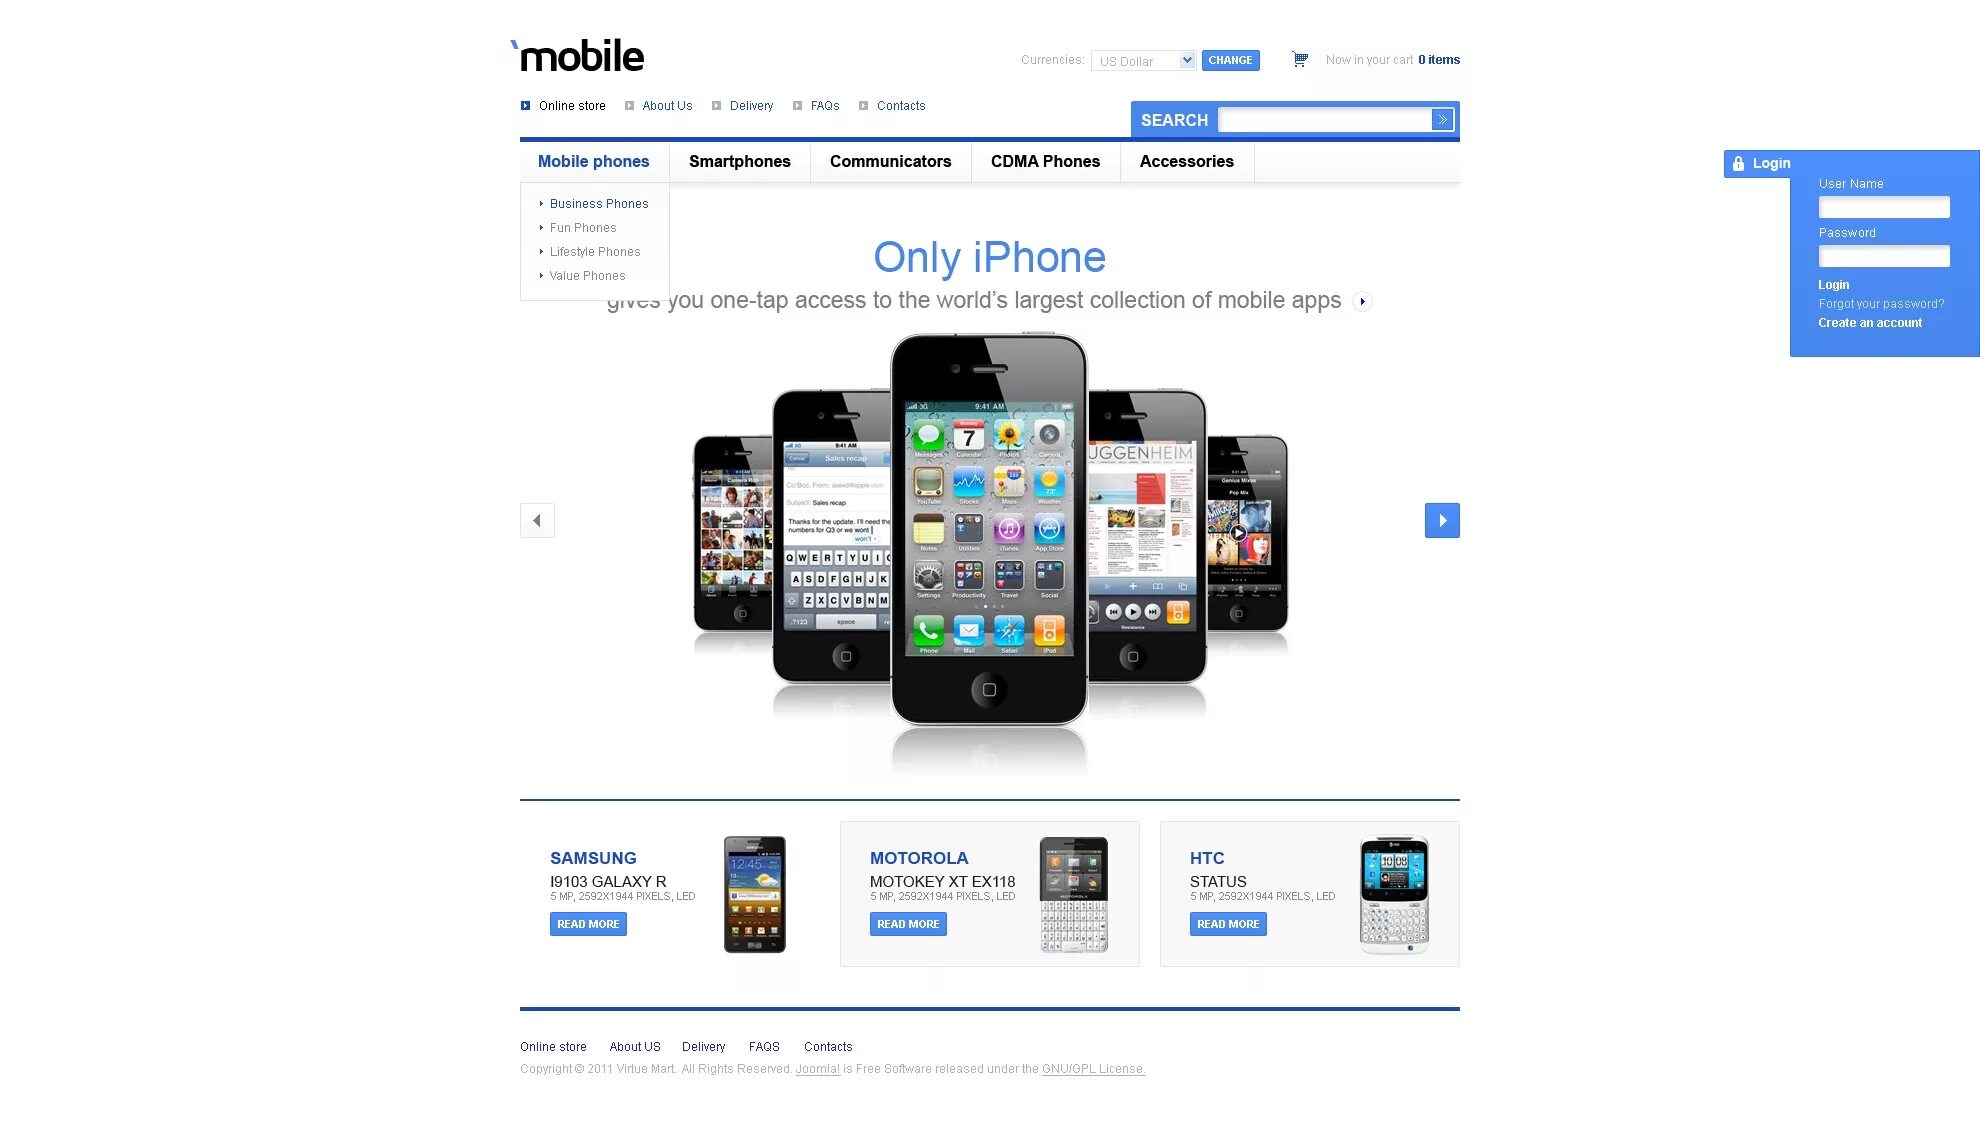Screen dimensions: 1980x1126
Task: Expand Value Phones subcategory
Action: [541, 275]
